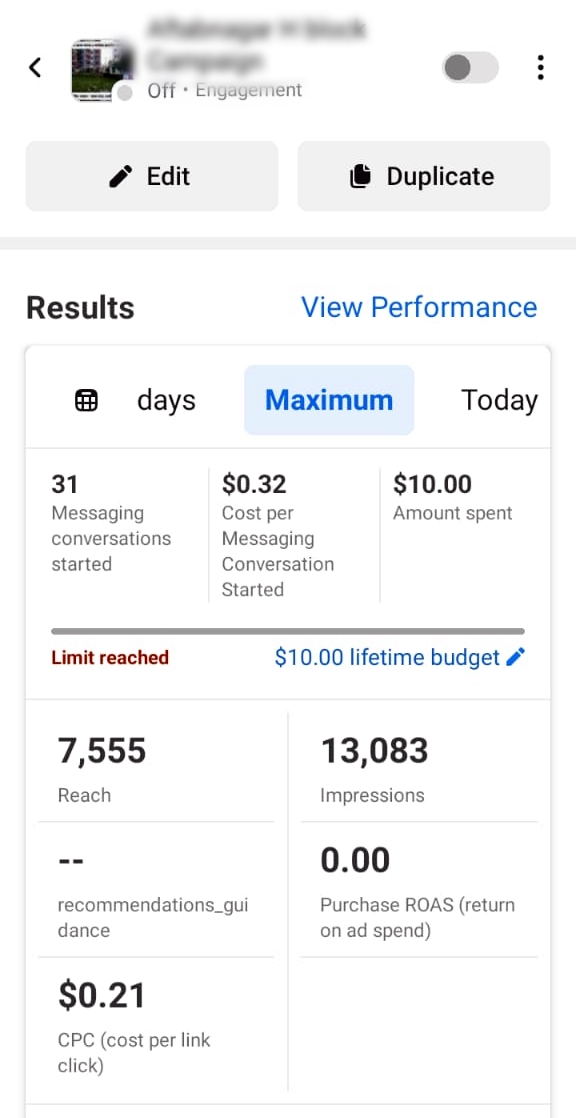Select the days range tab
This screenshot has height=1118, width=576.
tap(166, 400)
